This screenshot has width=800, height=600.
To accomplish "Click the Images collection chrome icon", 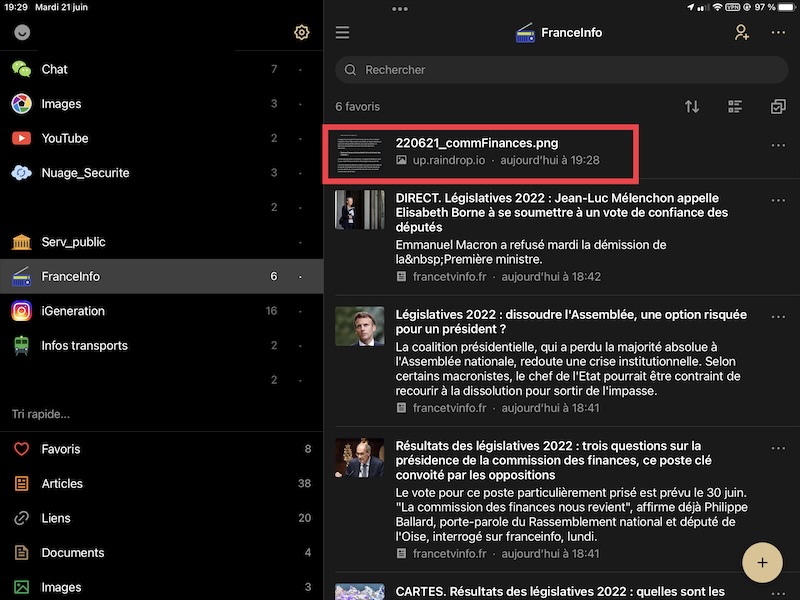I will tap(21, 104).
